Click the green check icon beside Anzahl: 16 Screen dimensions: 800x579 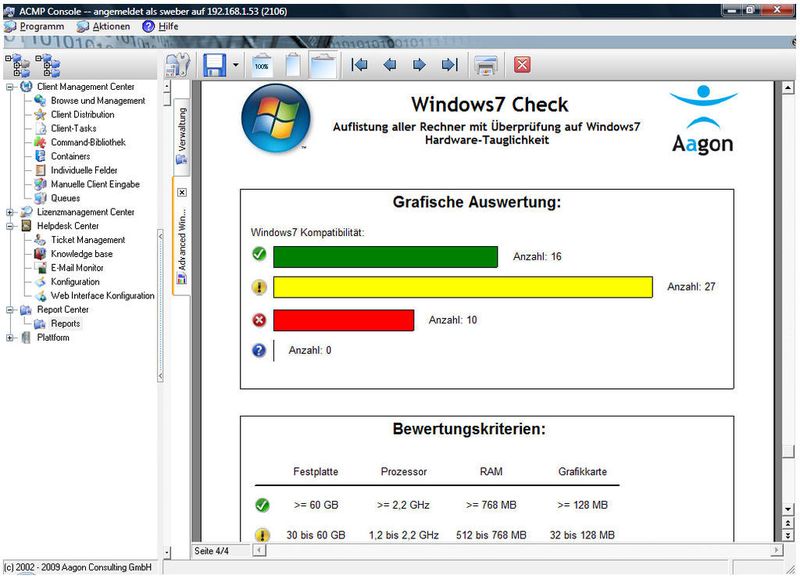(x=259, y=254)
